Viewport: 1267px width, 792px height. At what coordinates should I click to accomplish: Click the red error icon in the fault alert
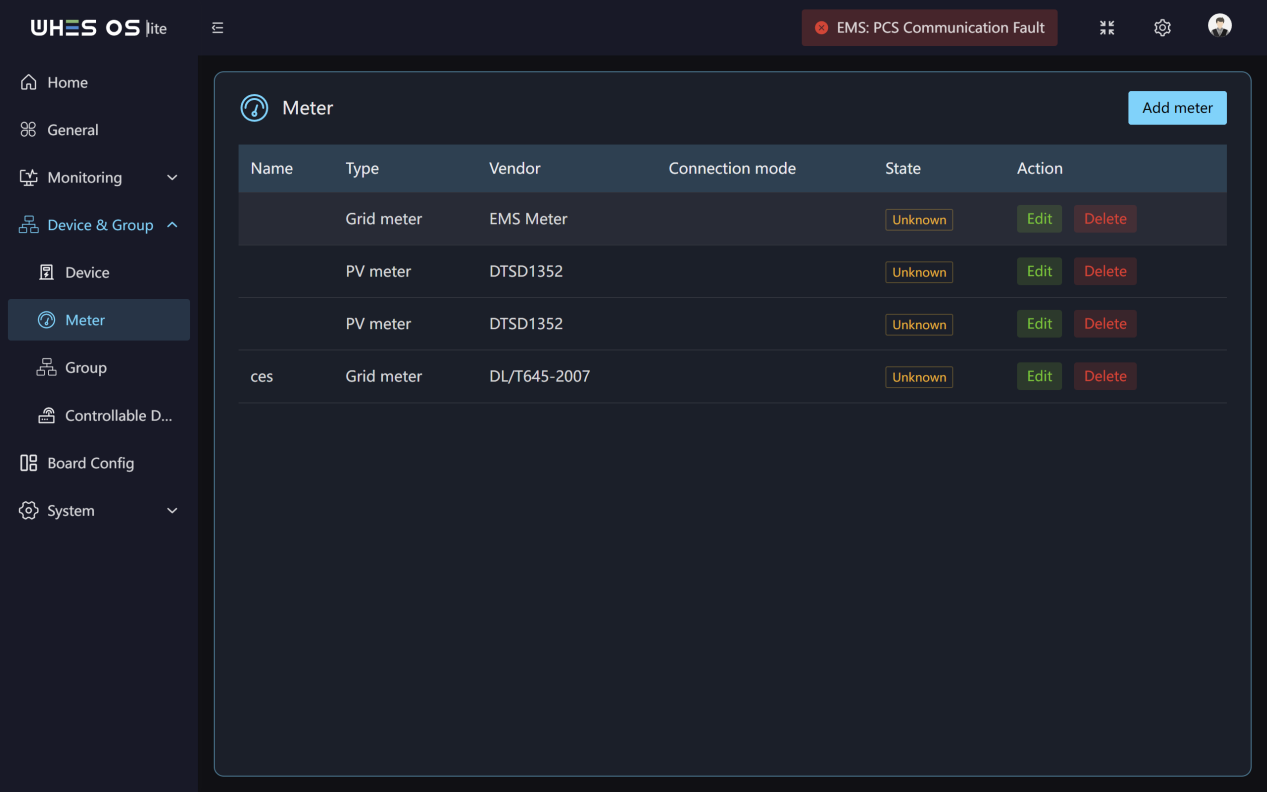pos(821,28)
